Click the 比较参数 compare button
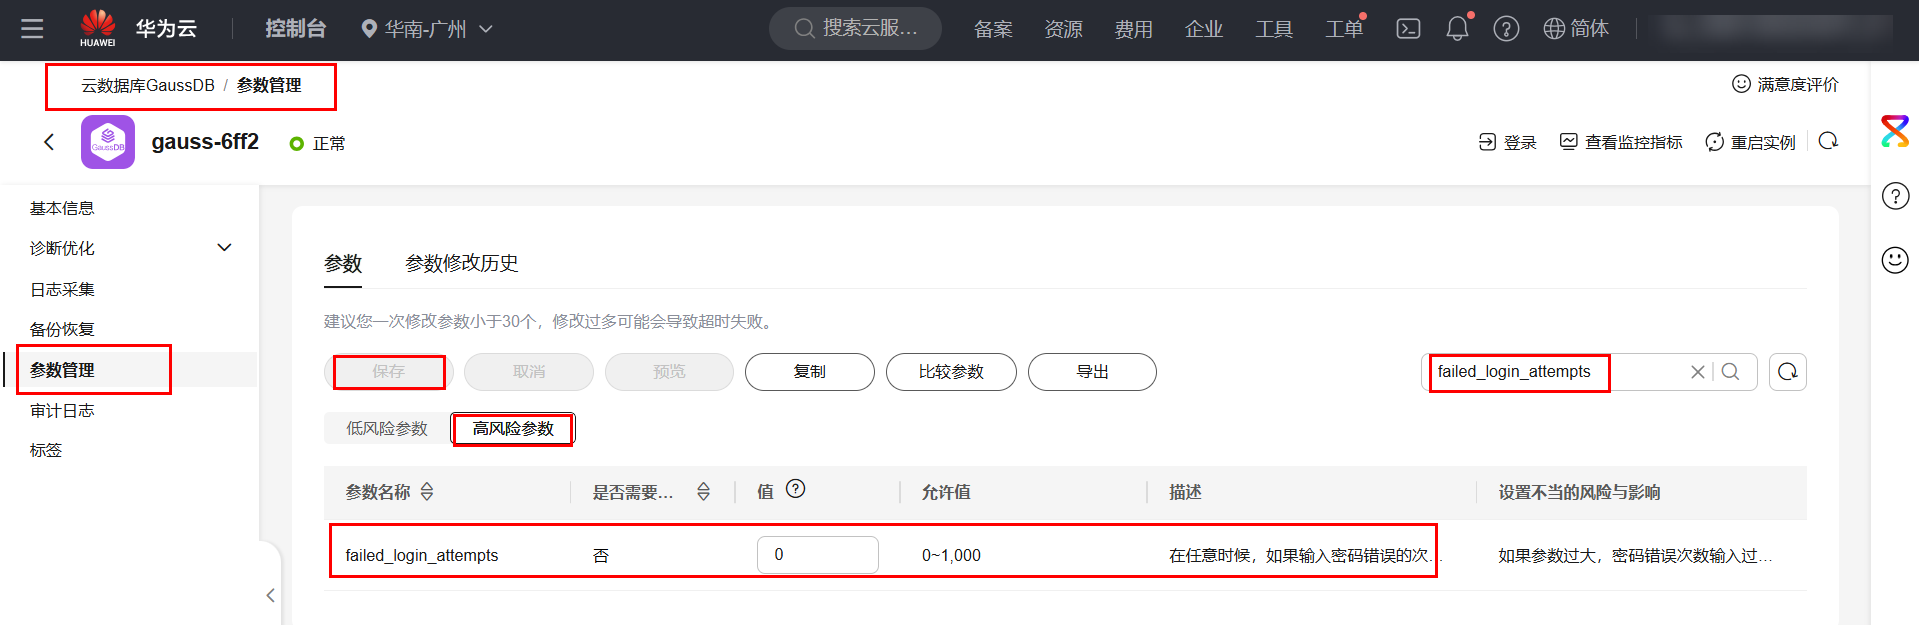This screenshot has height=625, width=1919. (x=951, y=372)
